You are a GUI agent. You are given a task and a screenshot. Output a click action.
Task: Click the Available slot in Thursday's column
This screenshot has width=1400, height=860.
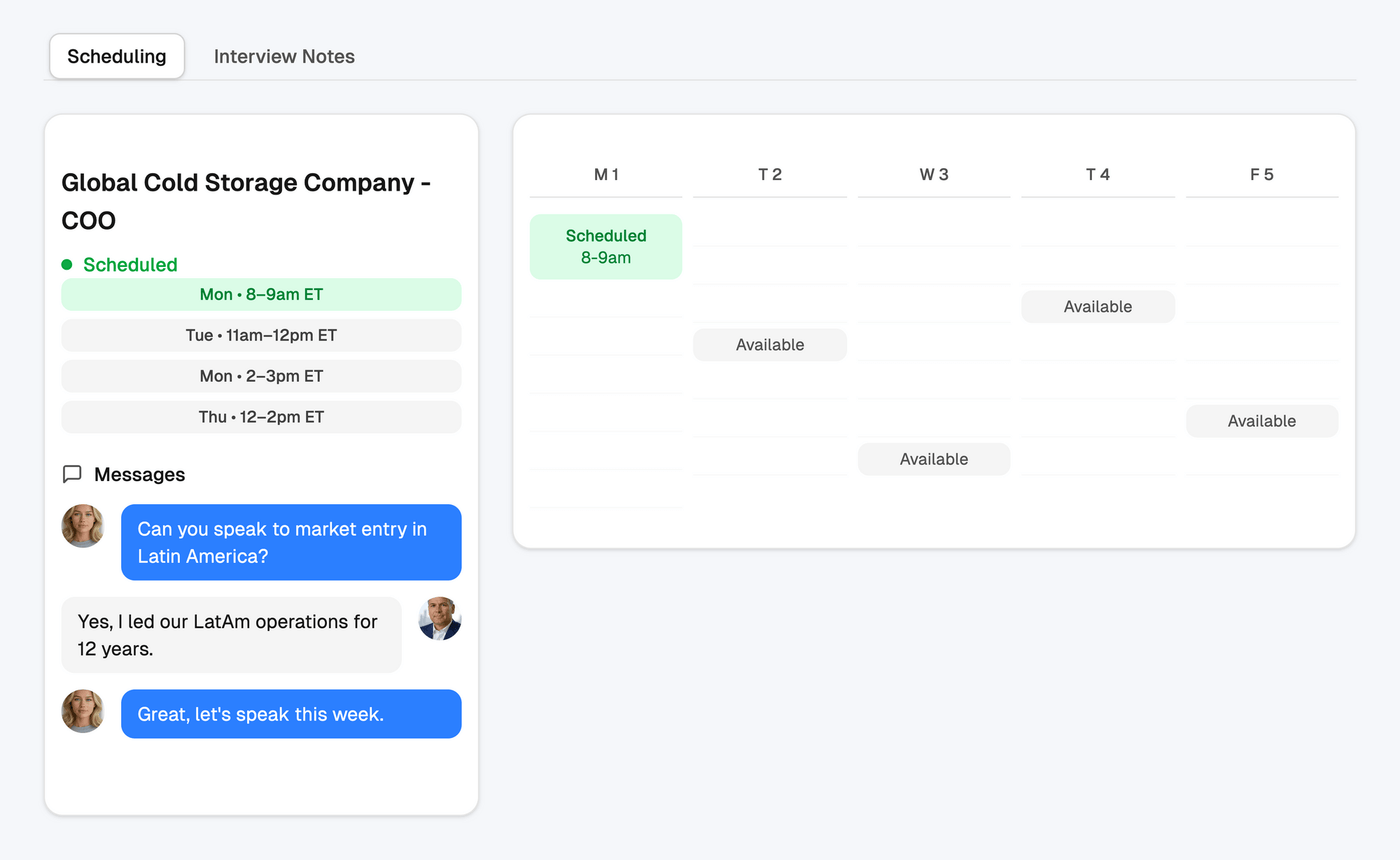(x=1098, y=307)
